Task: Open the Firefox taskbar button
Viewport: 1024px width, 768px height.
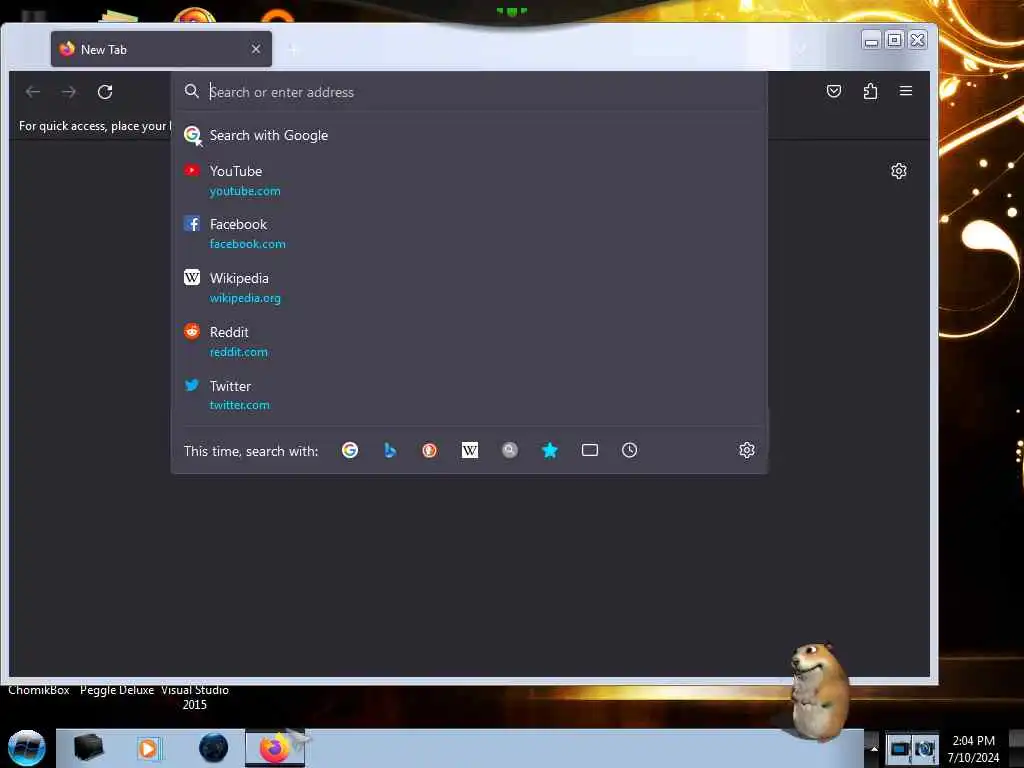Action: [275, 748]
